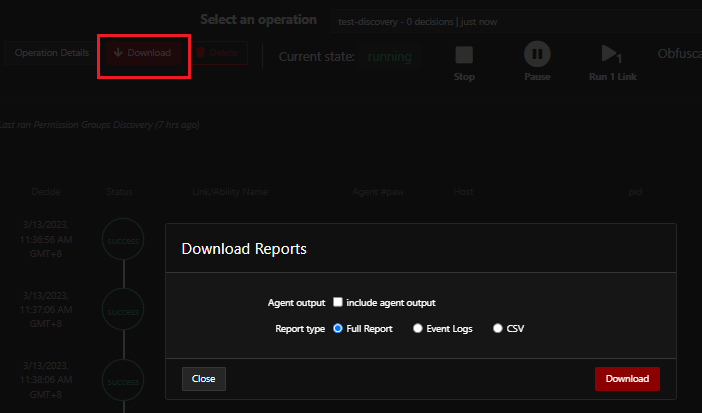Pause the running operation
Viewport: 702px width, 413px height.
pos(537,54)
